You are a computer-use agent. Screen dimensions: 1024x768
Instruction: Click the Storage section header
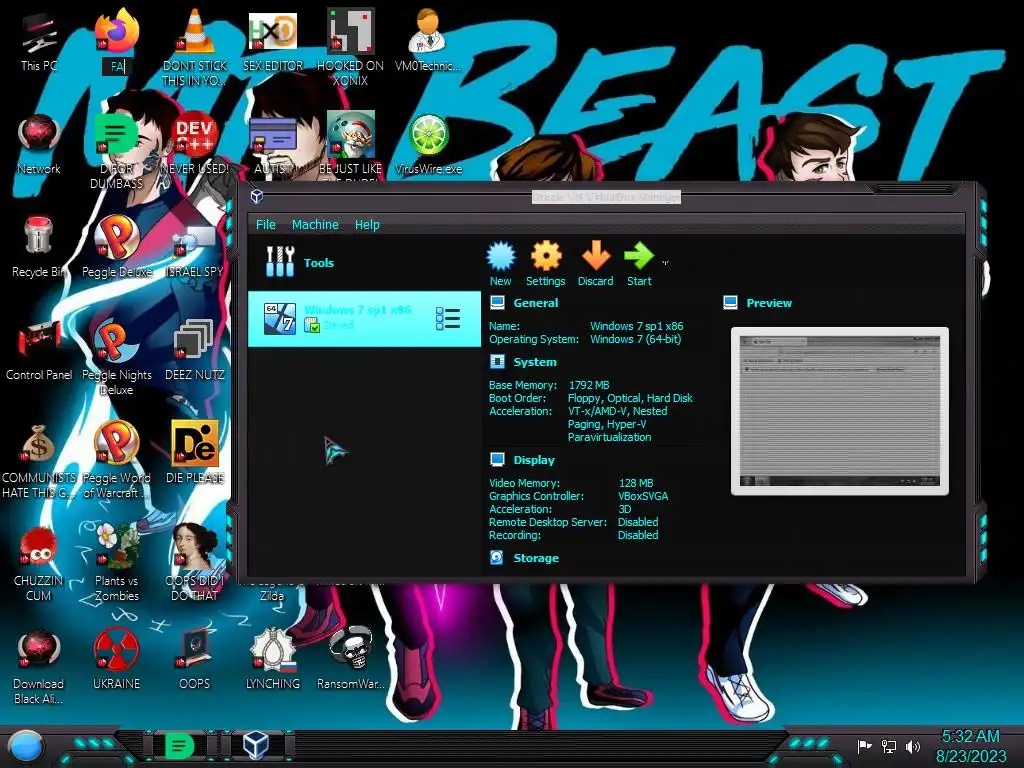pyautogui.click(x=536, y=558)
